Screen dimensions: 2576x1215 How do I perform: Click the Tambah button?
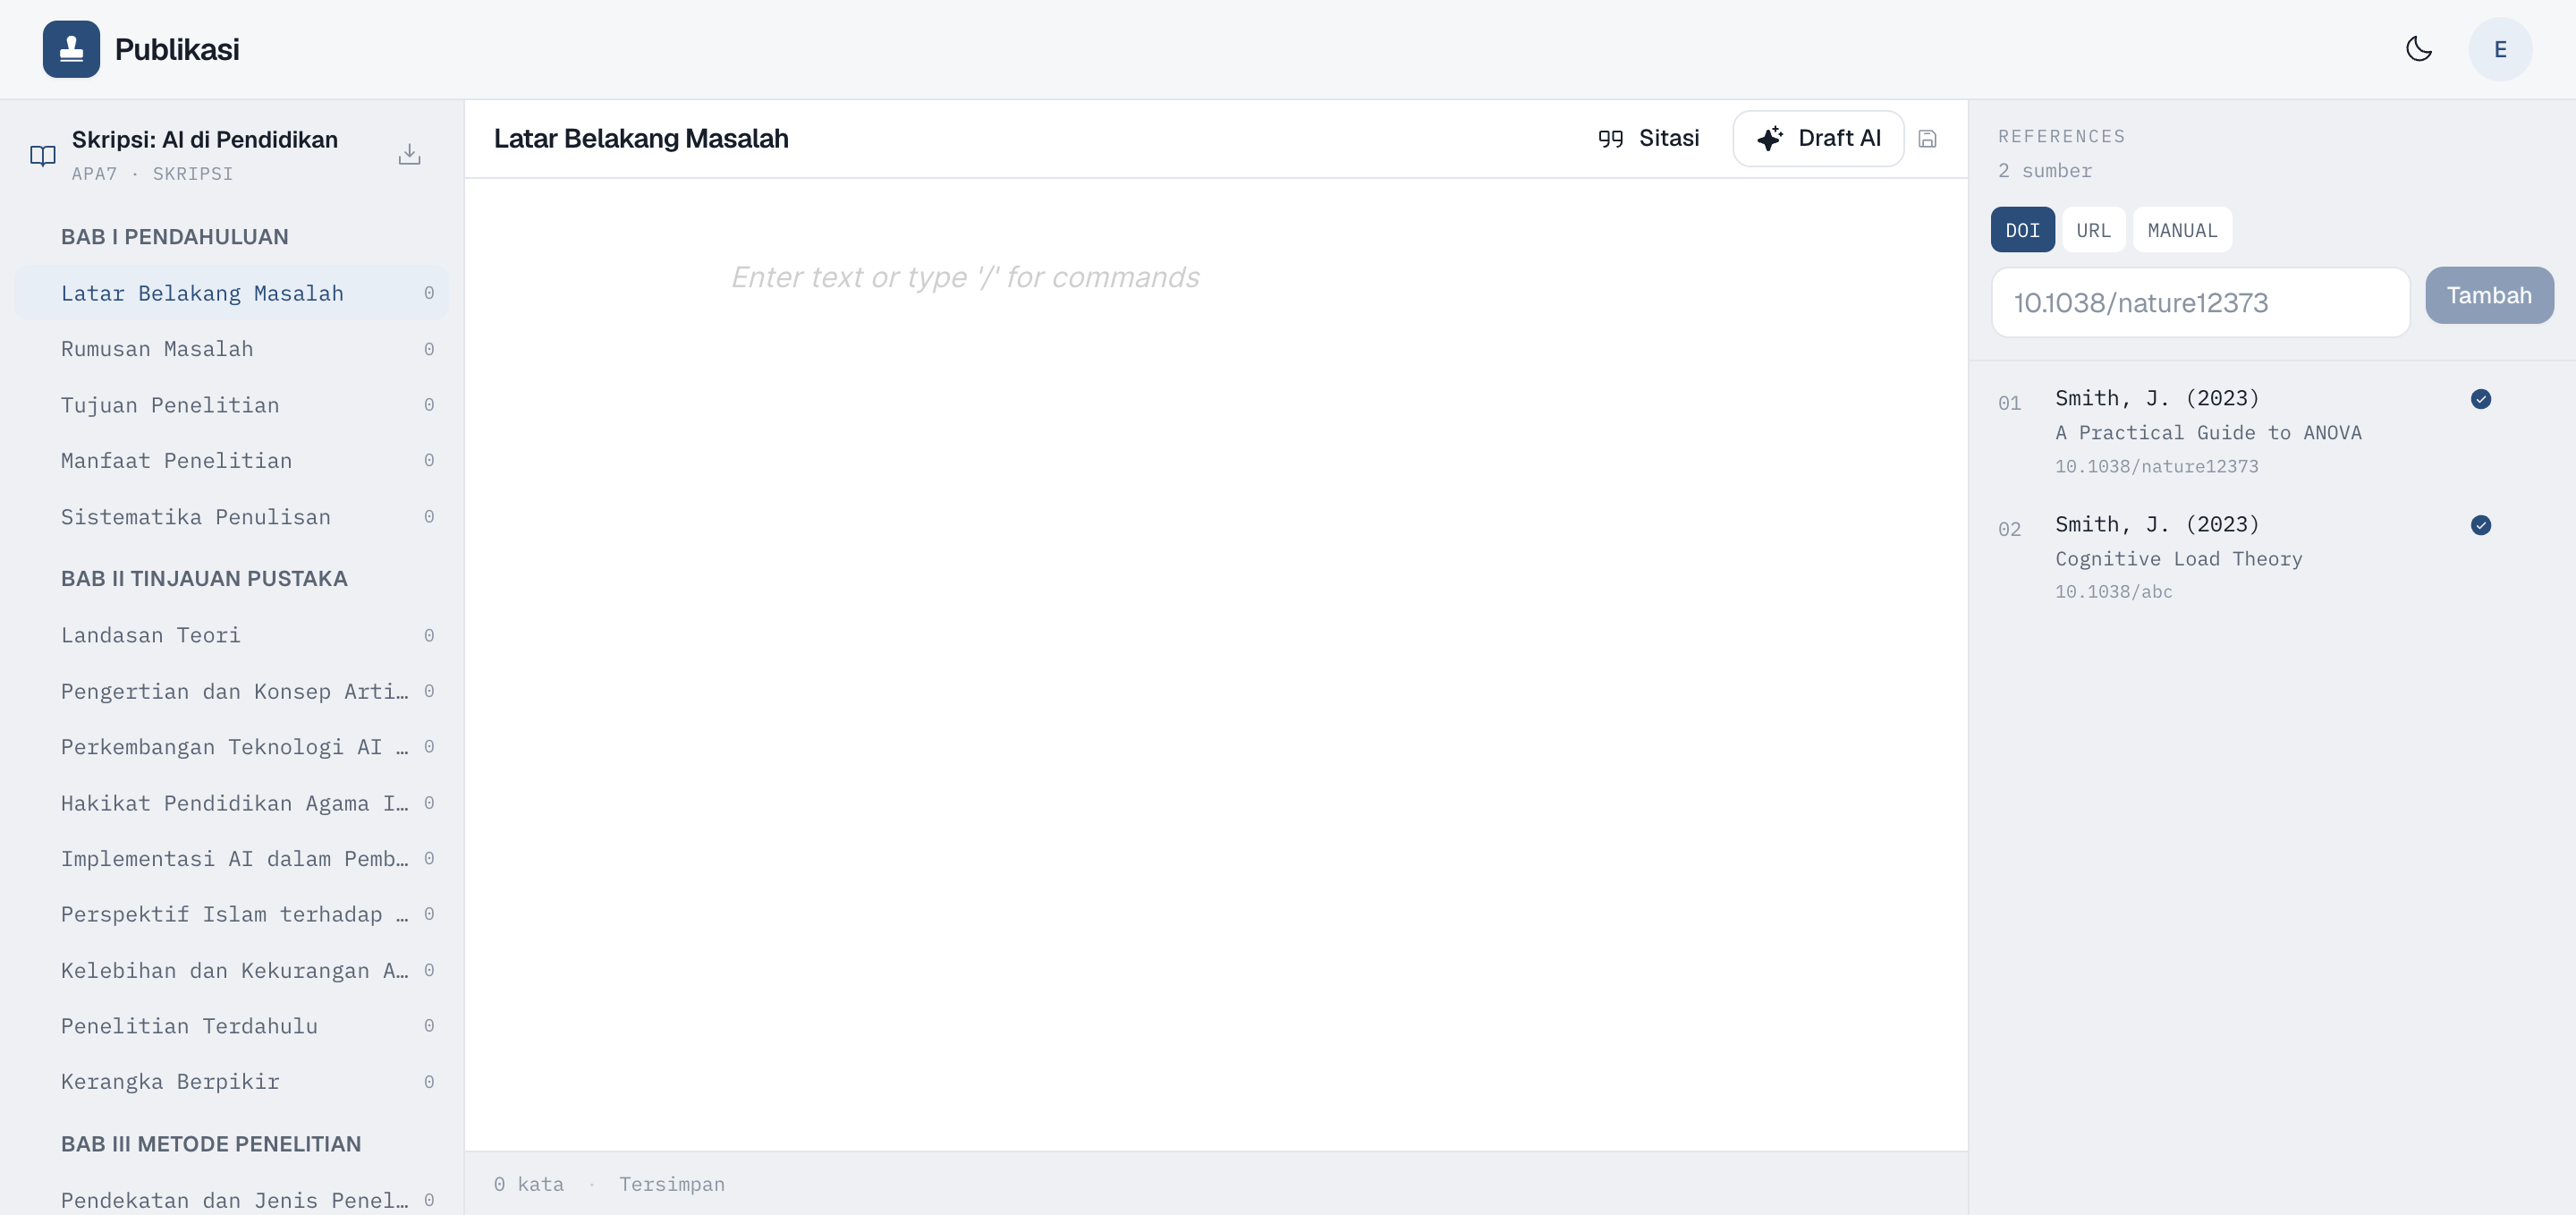point(2489,295)
